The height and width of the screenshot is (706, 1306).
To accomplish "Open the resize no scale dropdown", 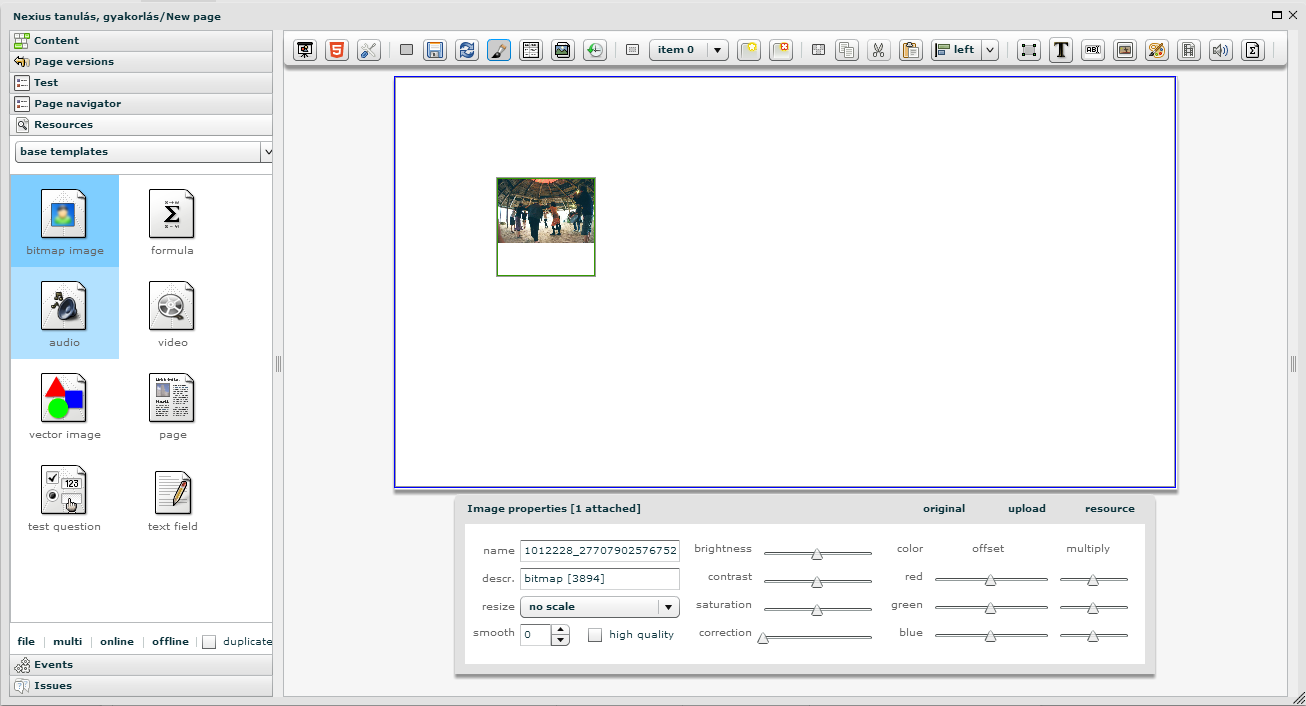I will (x=599, y=607).
